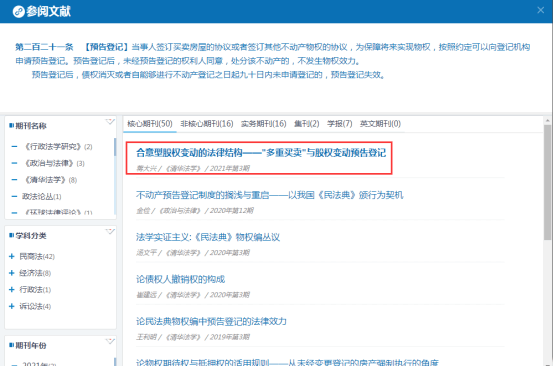Select 经济法(8) subject entry
This screenshot has height=366, width=554.
[x=35, y=273]
